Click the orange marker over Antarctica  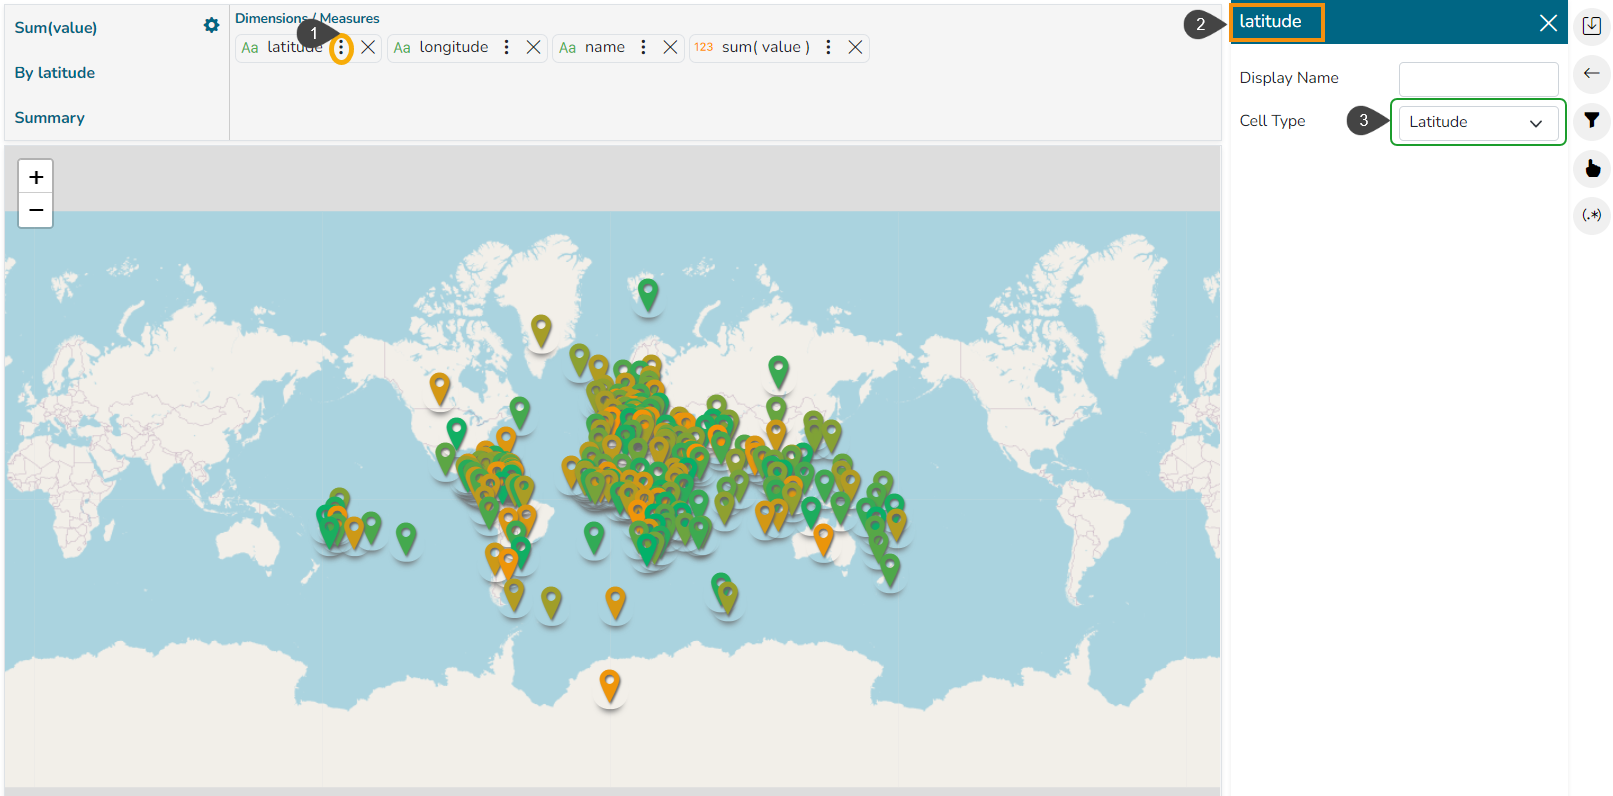click(x=610, y=685)
